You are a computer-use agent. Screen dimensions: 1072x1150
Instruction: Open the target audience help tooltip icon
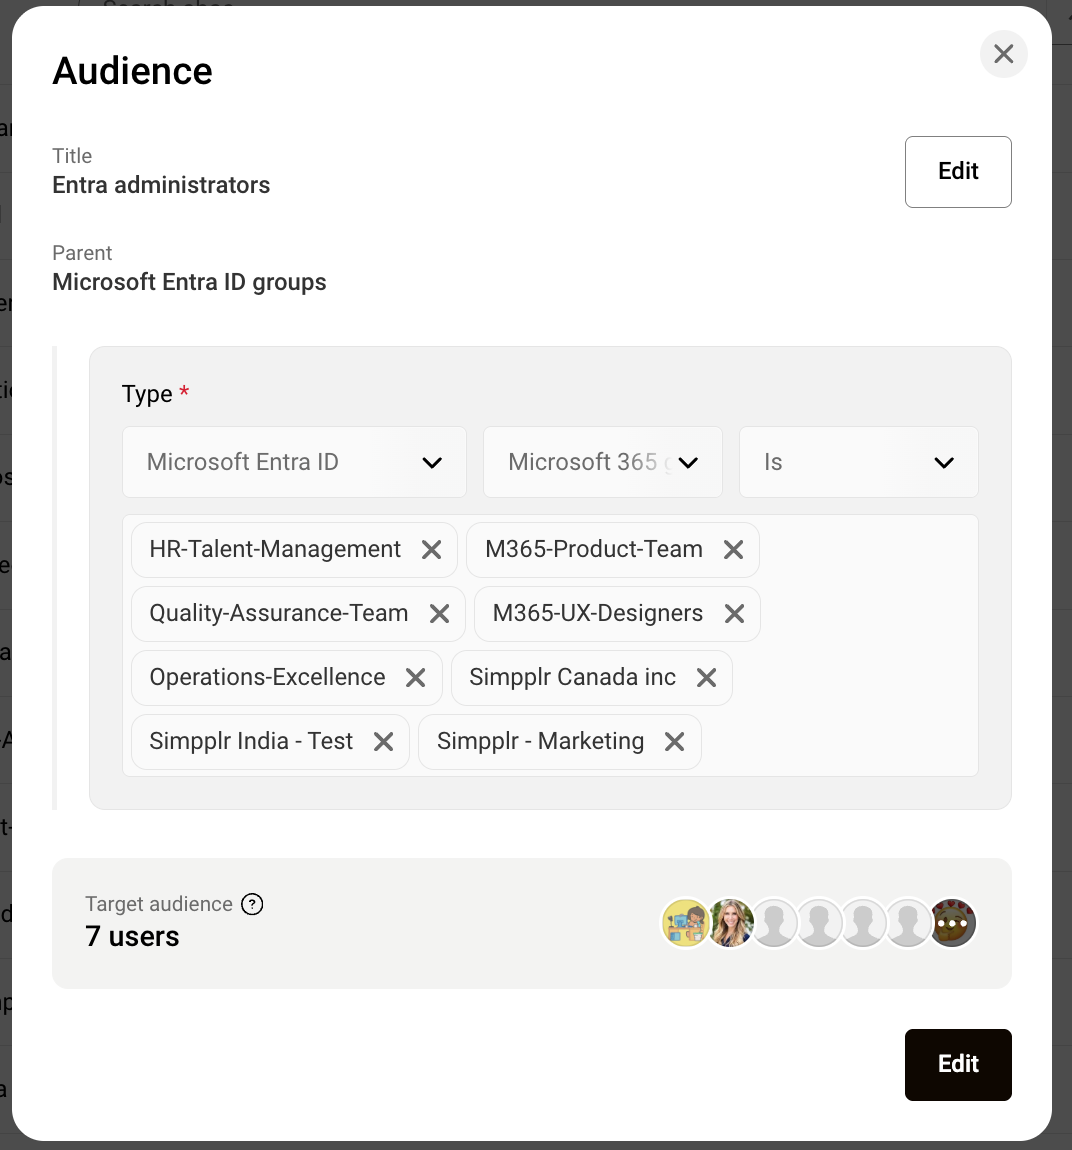[x=253, y=904]
